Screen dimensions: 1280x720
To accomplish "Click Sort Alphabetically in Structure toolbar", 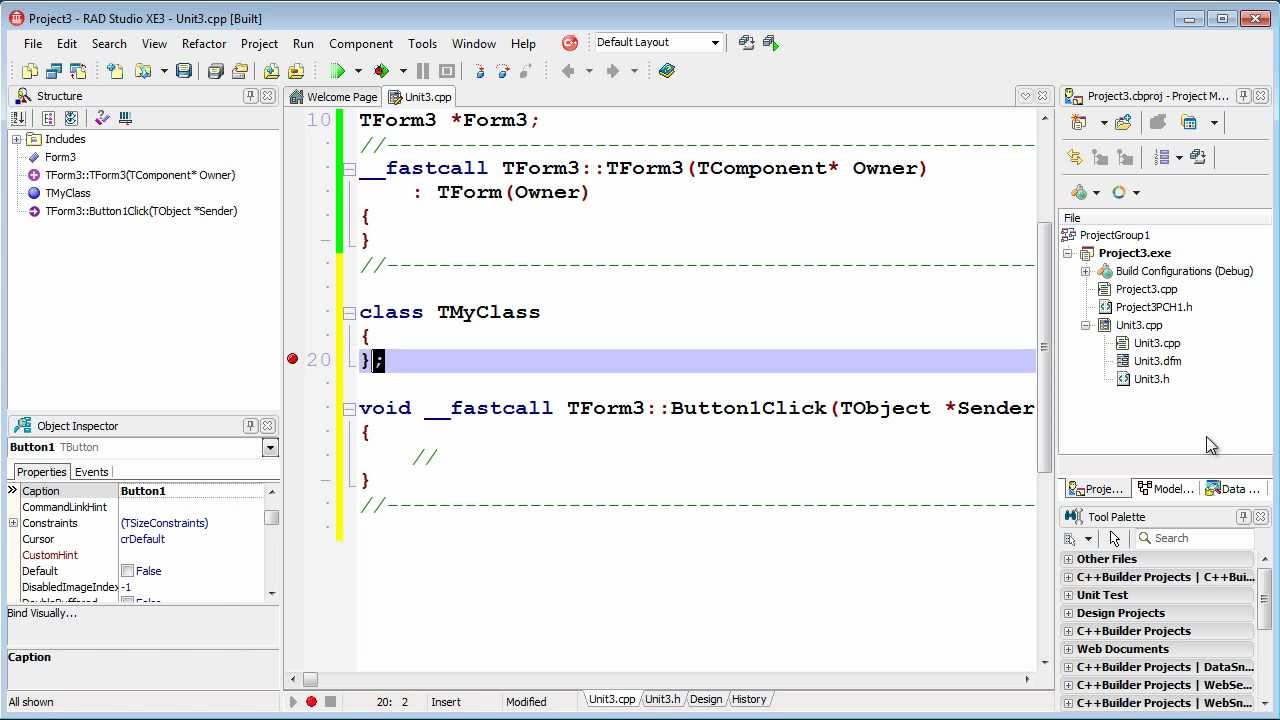I will point(18,118).
